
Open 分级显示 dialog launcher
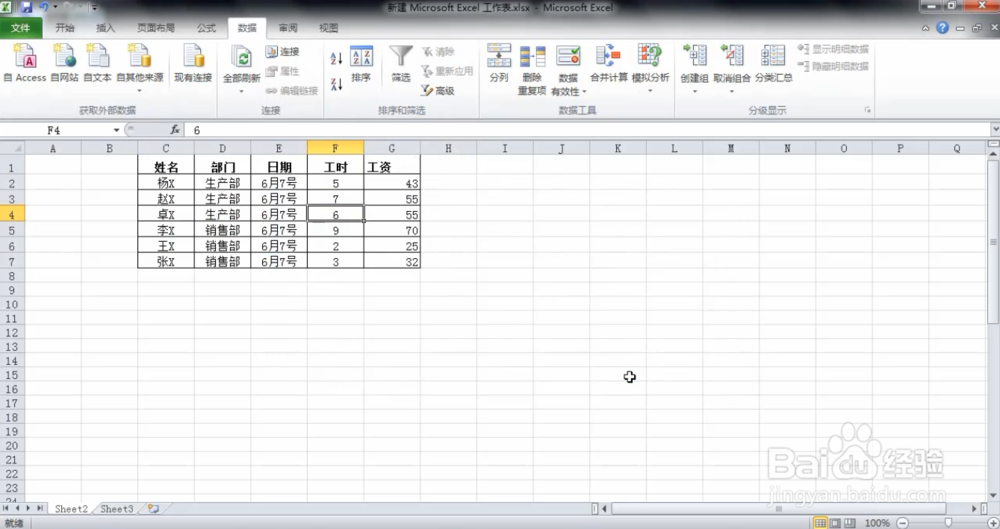coord(867,110)
